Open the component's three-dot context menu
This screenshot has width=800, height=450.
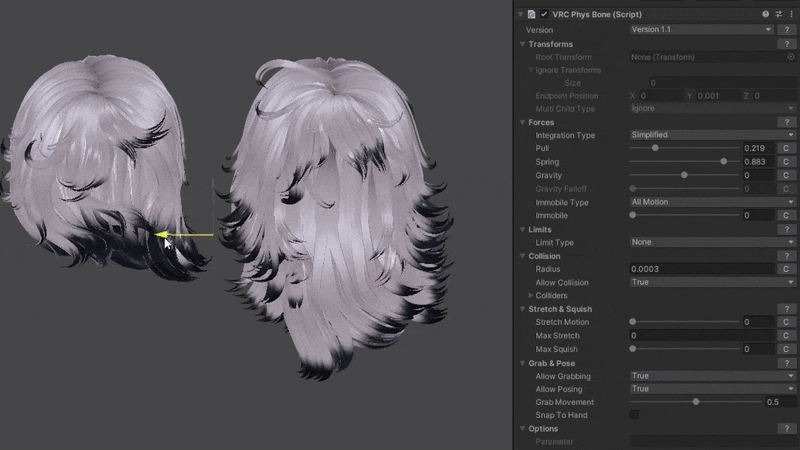pyautogui.click(x=791, y=15)
